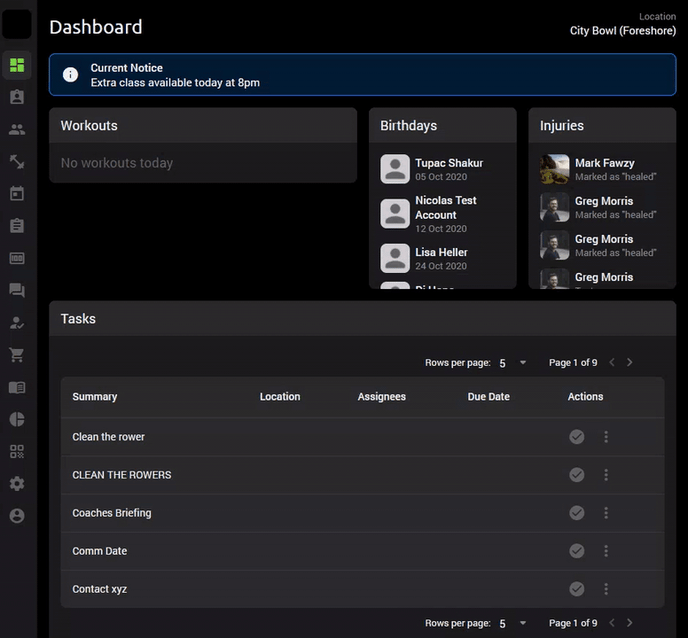Viewport: 688px width, 638px height.
Task: Open more options for 'CLEAN THE ROWERS'
Action: tap(606, 475)
